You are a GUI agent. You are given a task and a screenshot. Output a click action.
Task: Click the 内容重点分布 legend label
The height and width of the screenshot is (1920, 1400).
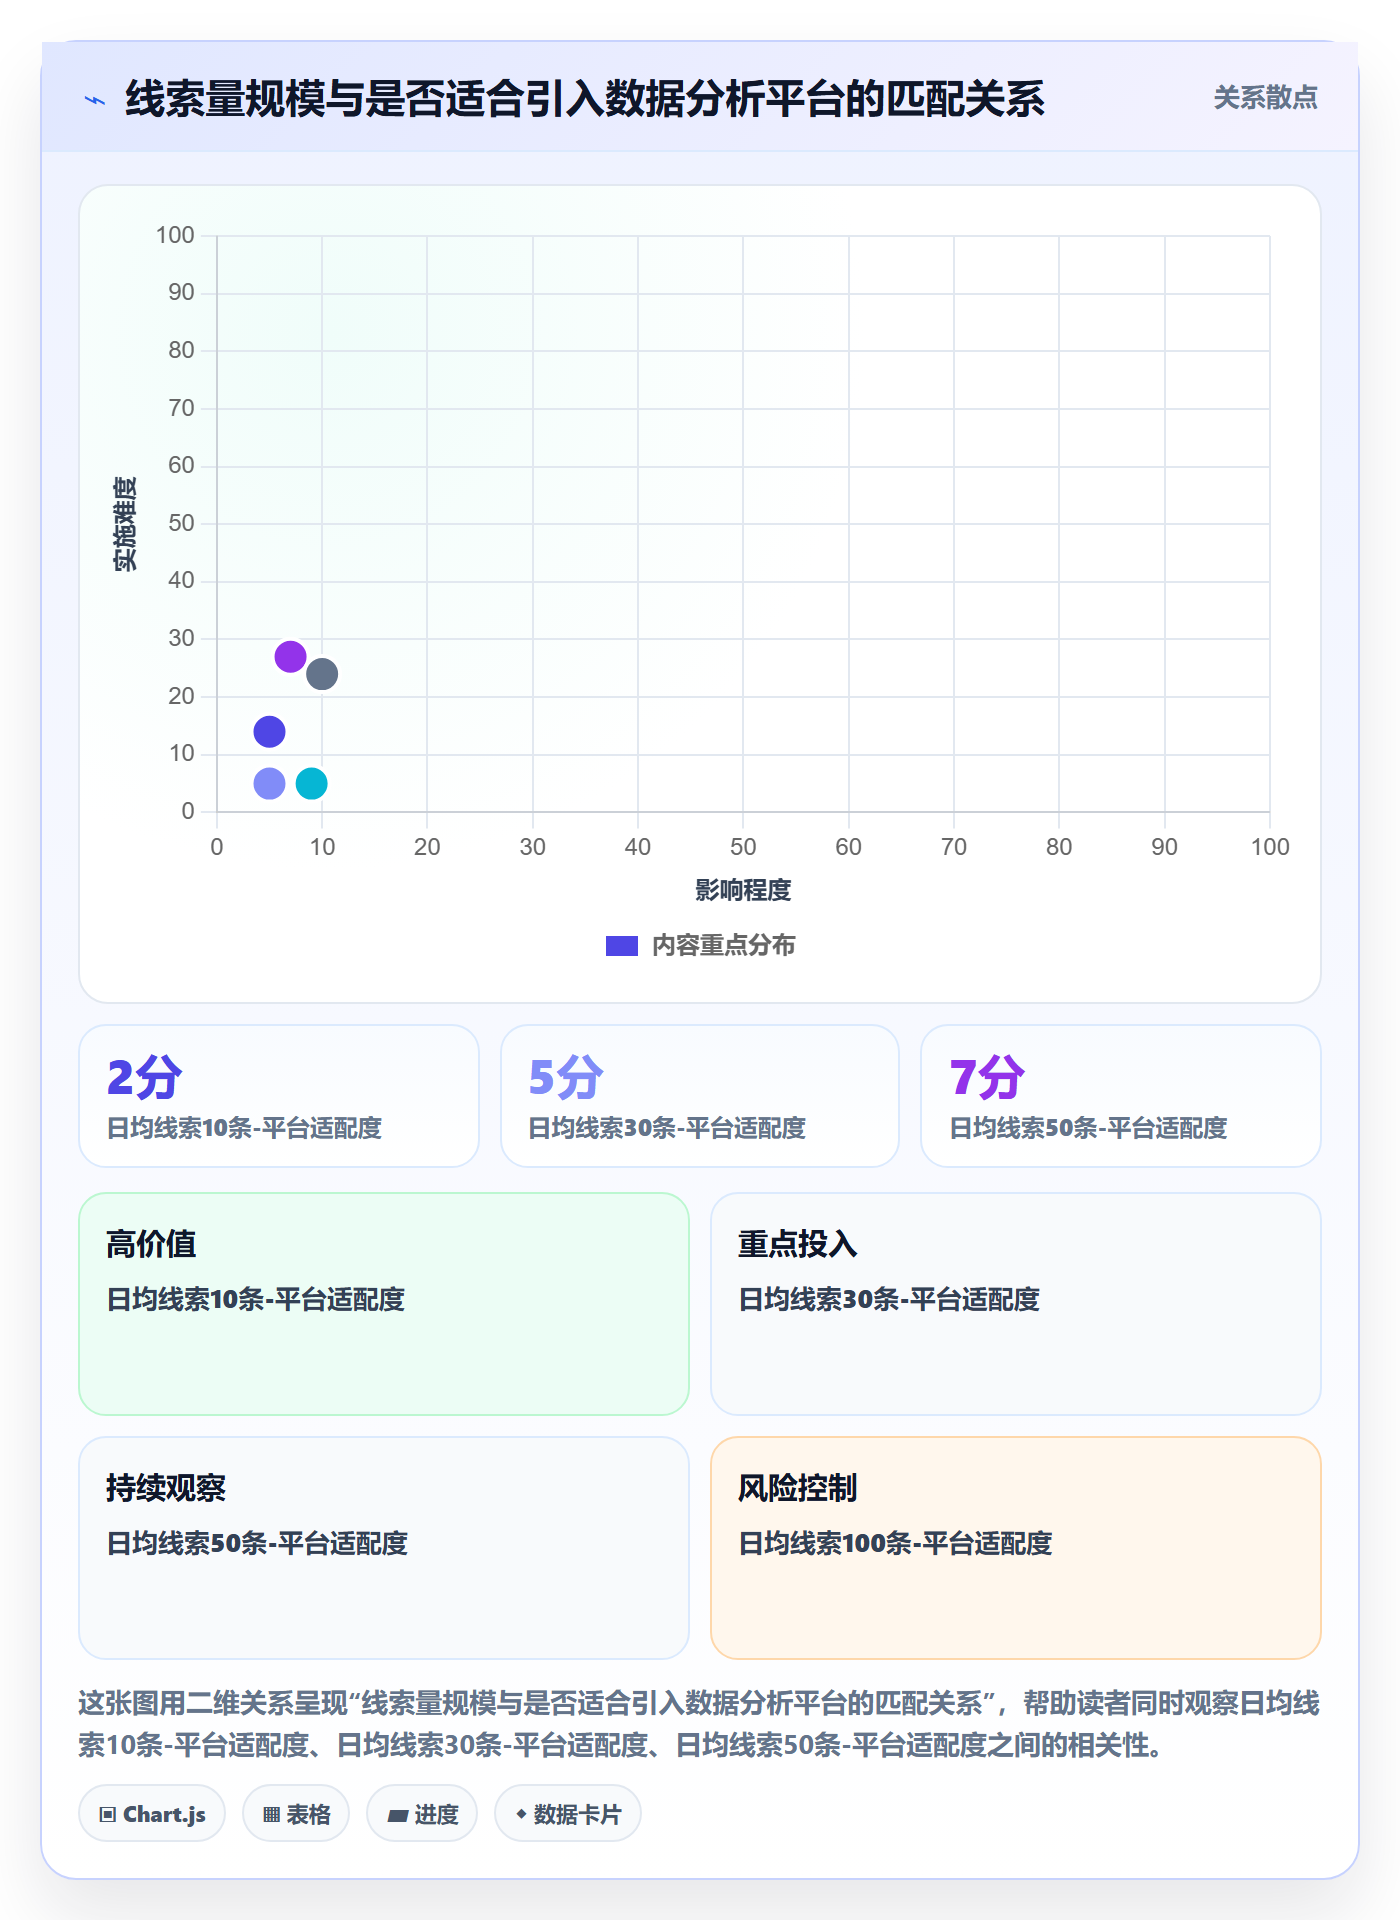coord(723,946)
